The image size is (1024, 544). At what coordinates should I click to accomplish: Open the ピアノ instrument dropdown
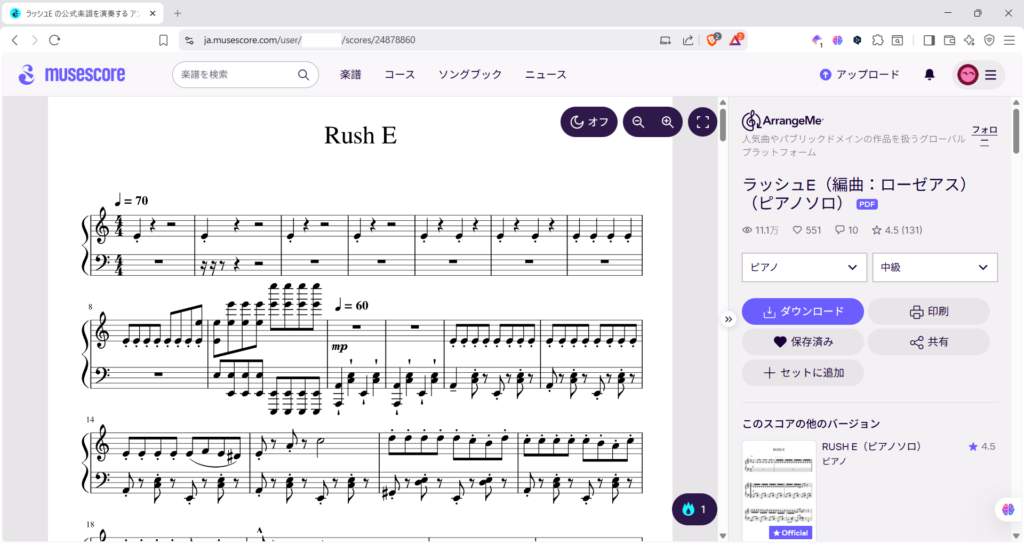click(803, 267)
